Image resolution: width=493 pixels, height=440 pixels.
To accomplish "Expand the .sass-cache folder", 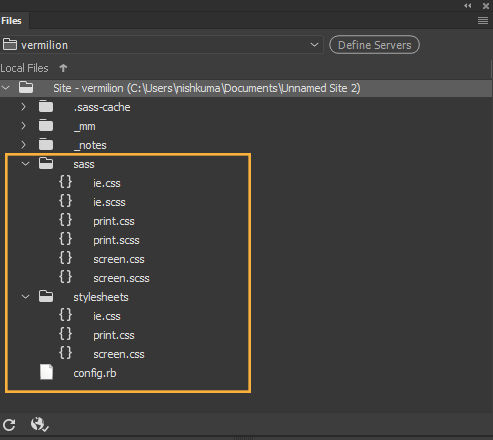I will click(x=23, y=107).
